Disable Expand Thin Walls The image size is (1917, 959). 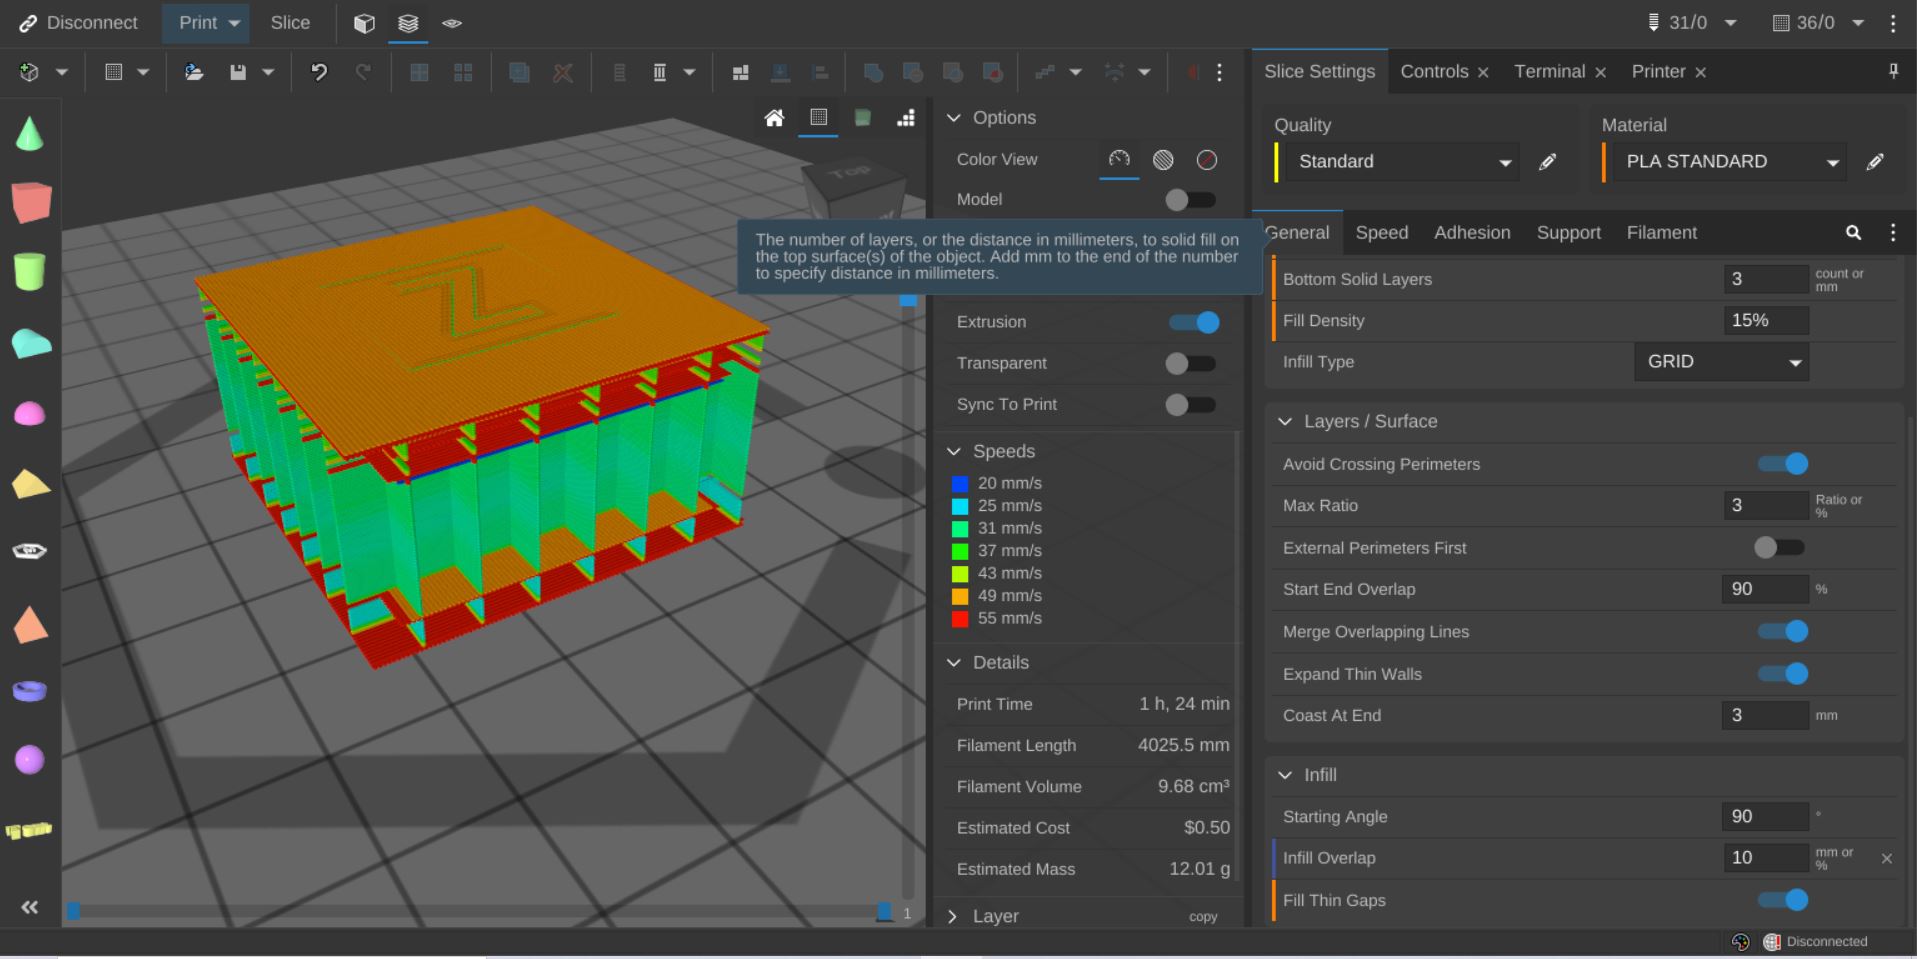coord(1784,674)
